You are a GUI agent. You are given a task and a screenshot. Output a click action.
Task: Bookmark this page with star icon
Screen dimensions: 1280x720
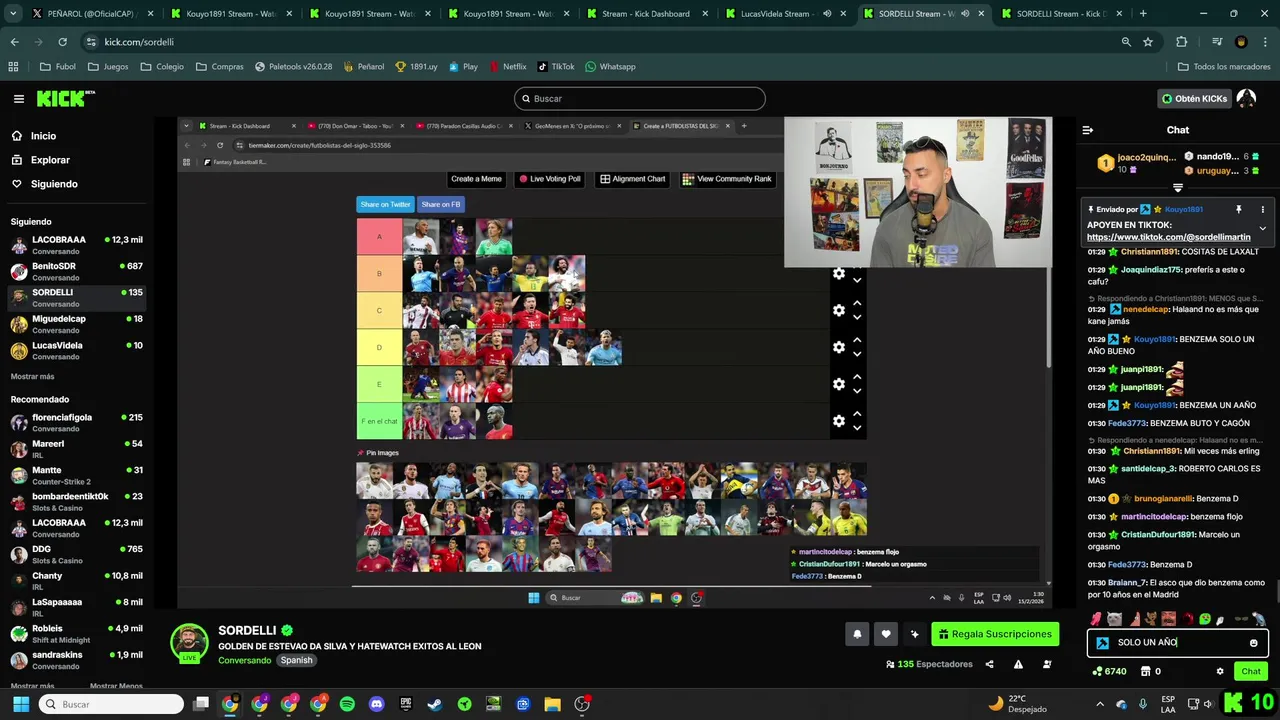click(1148, 42)
